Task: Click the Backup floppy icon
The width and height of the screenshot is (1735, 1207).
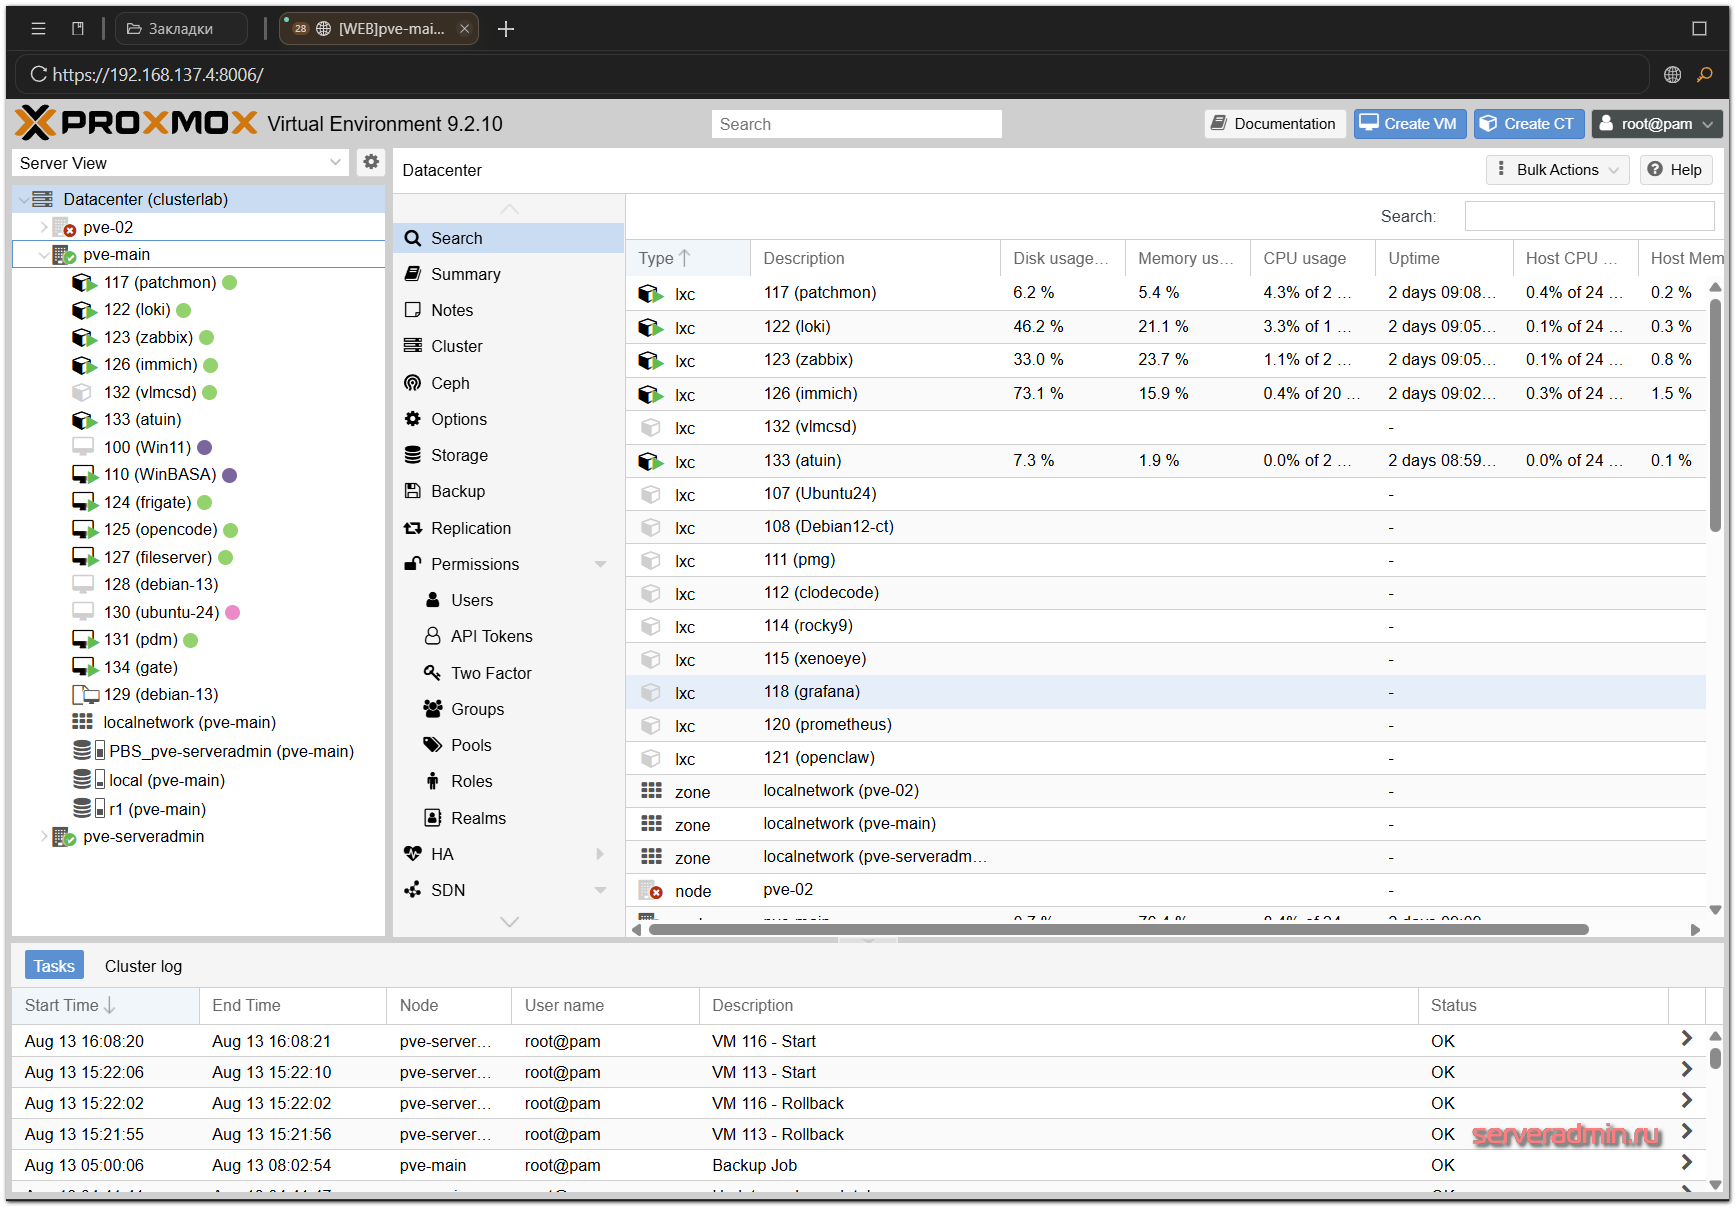Action: point(413,491)
